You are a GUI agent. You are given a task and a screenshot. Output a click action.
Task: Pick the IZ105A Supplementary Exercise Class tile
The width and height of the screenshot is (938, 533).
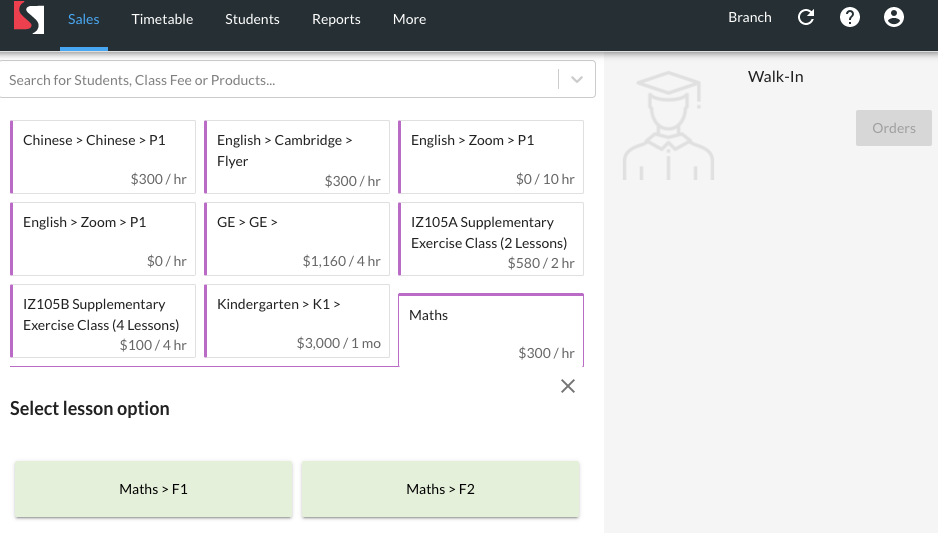[x=491, y=239]
